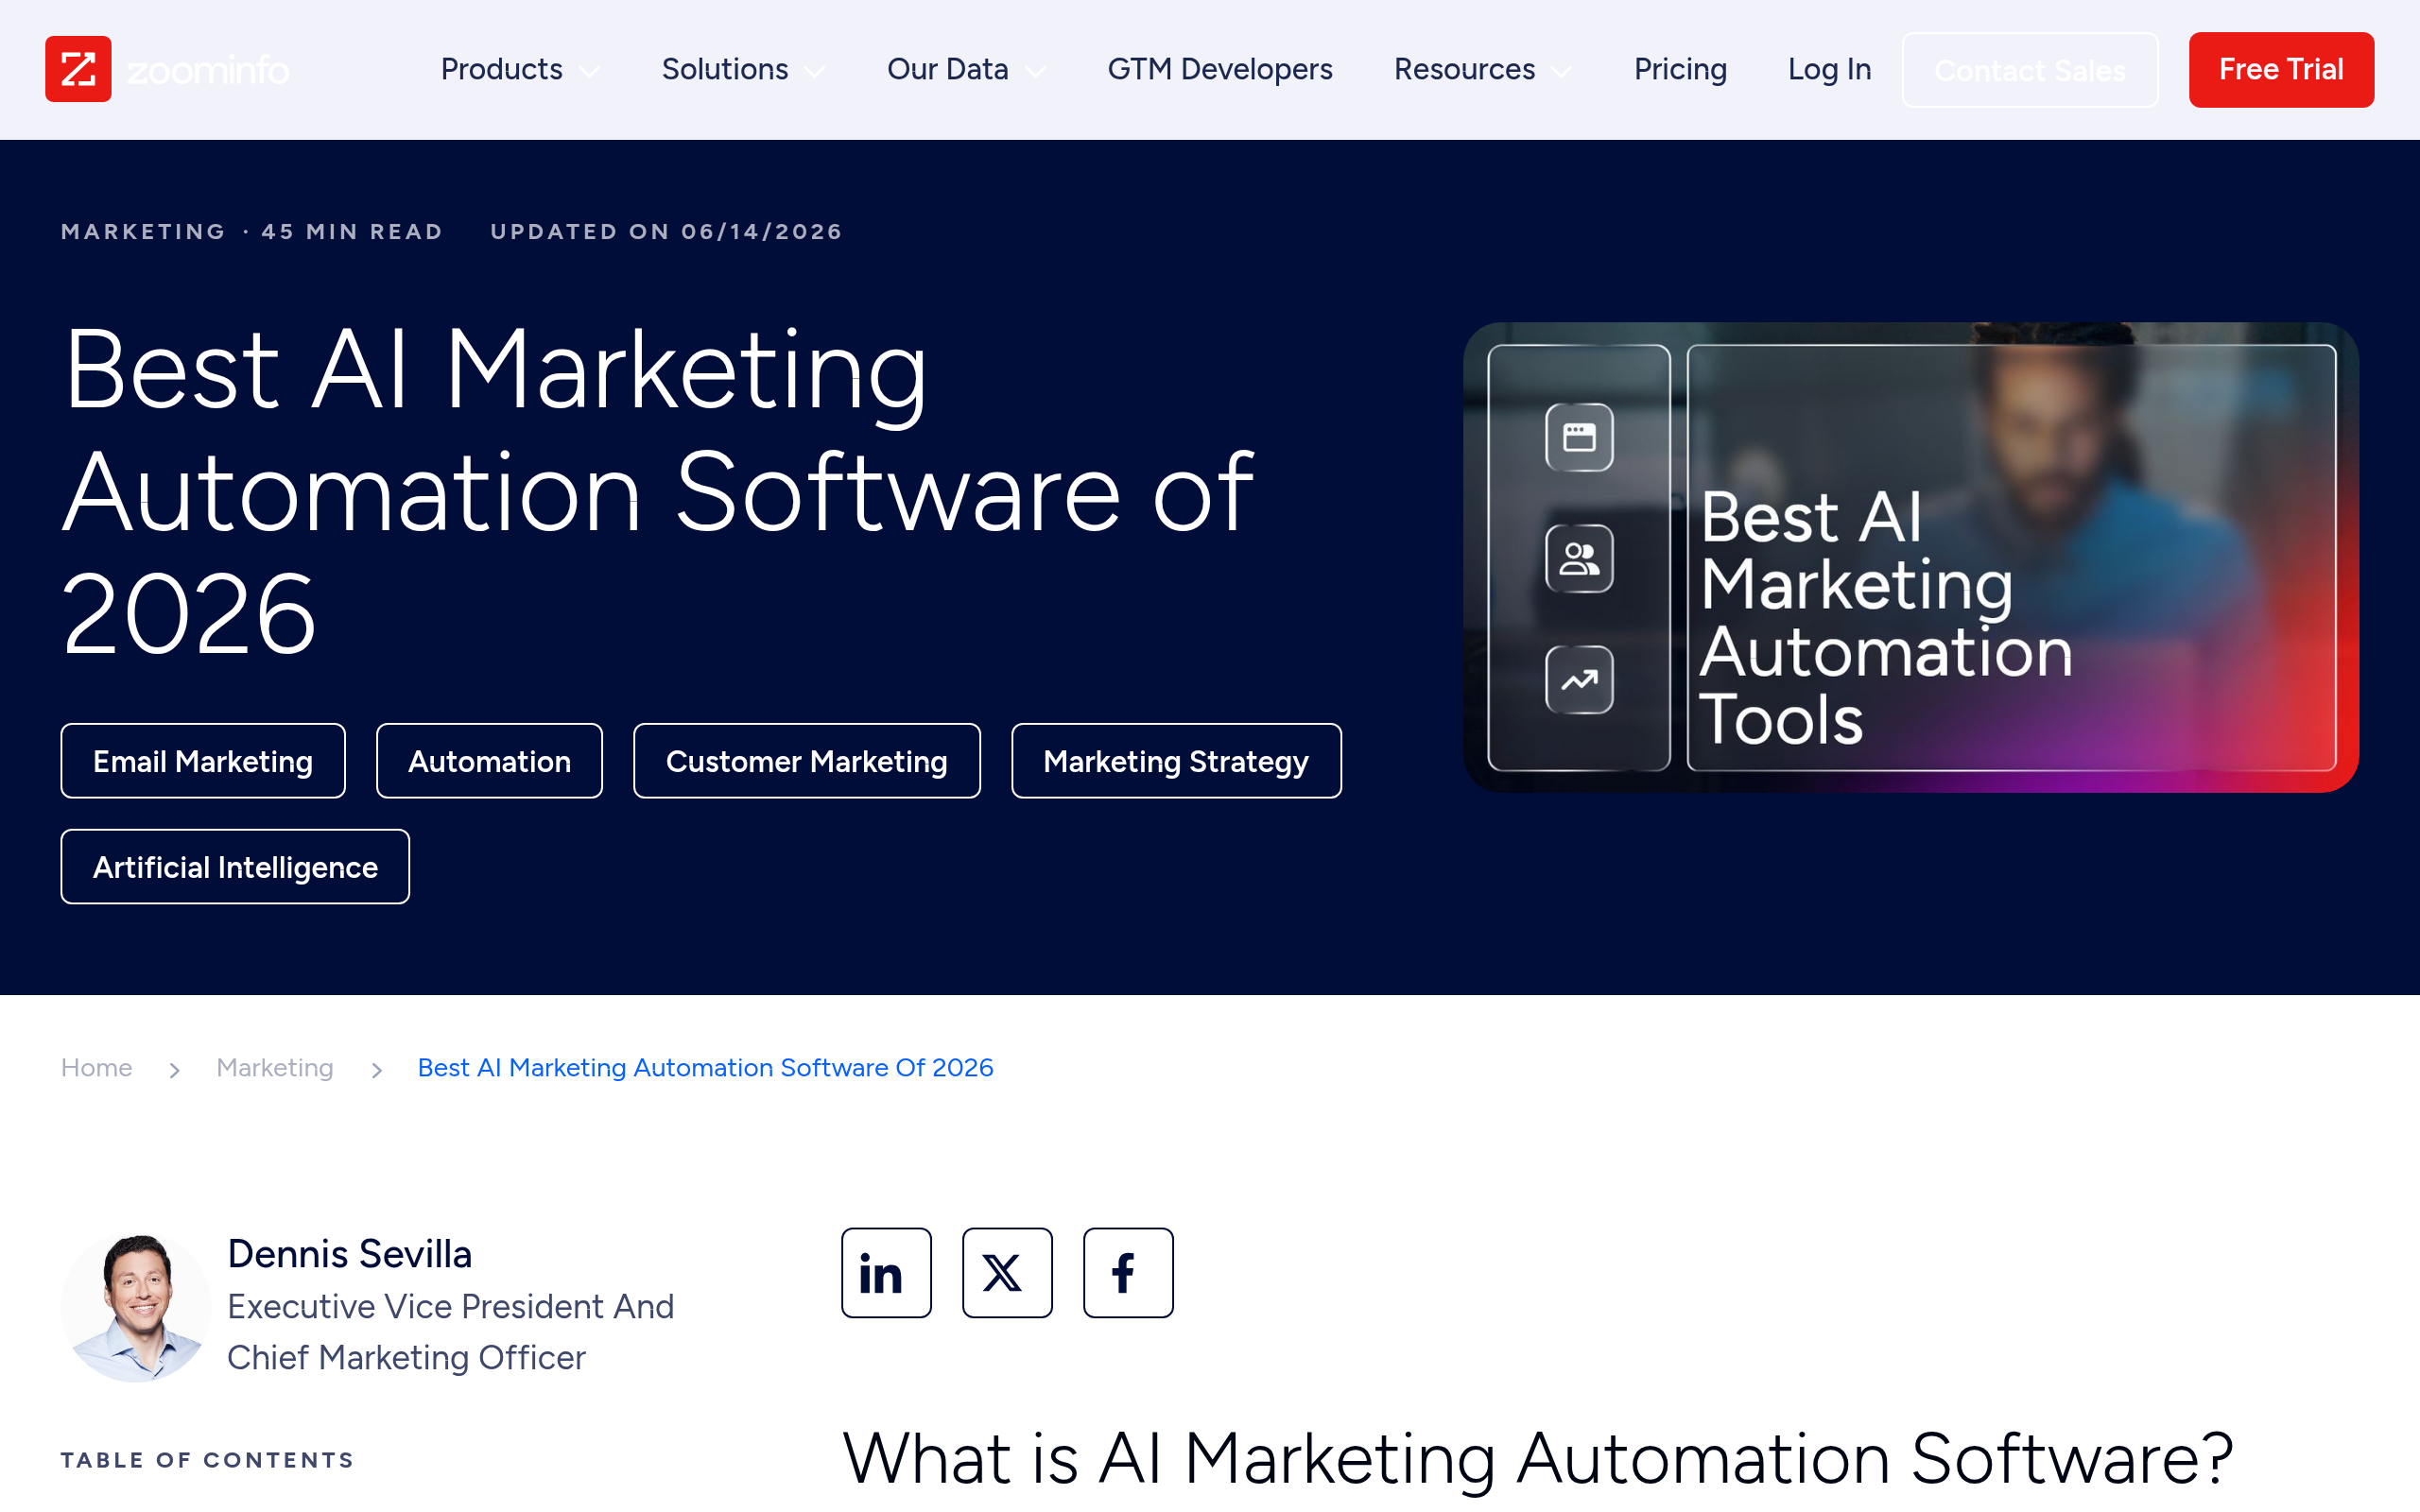Open the Resources menu

[1464, 69]
